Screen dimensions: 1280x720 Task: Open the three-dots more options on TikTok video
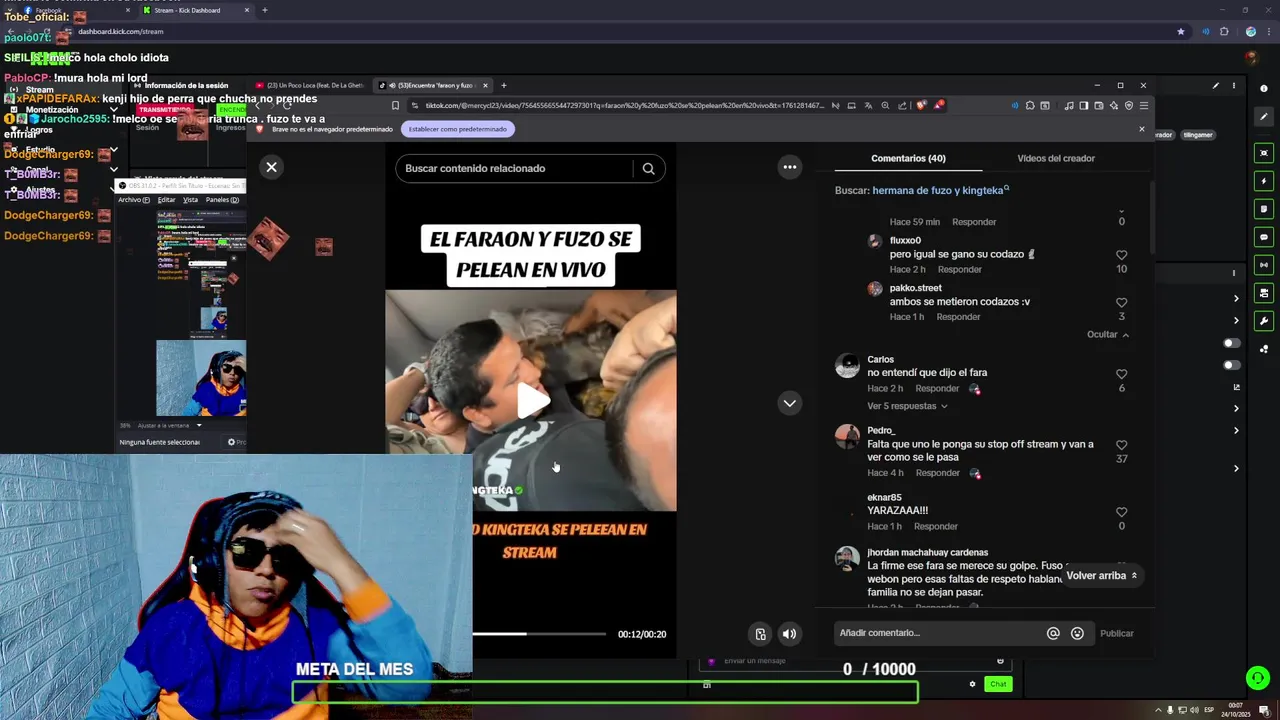pos(790,167)
